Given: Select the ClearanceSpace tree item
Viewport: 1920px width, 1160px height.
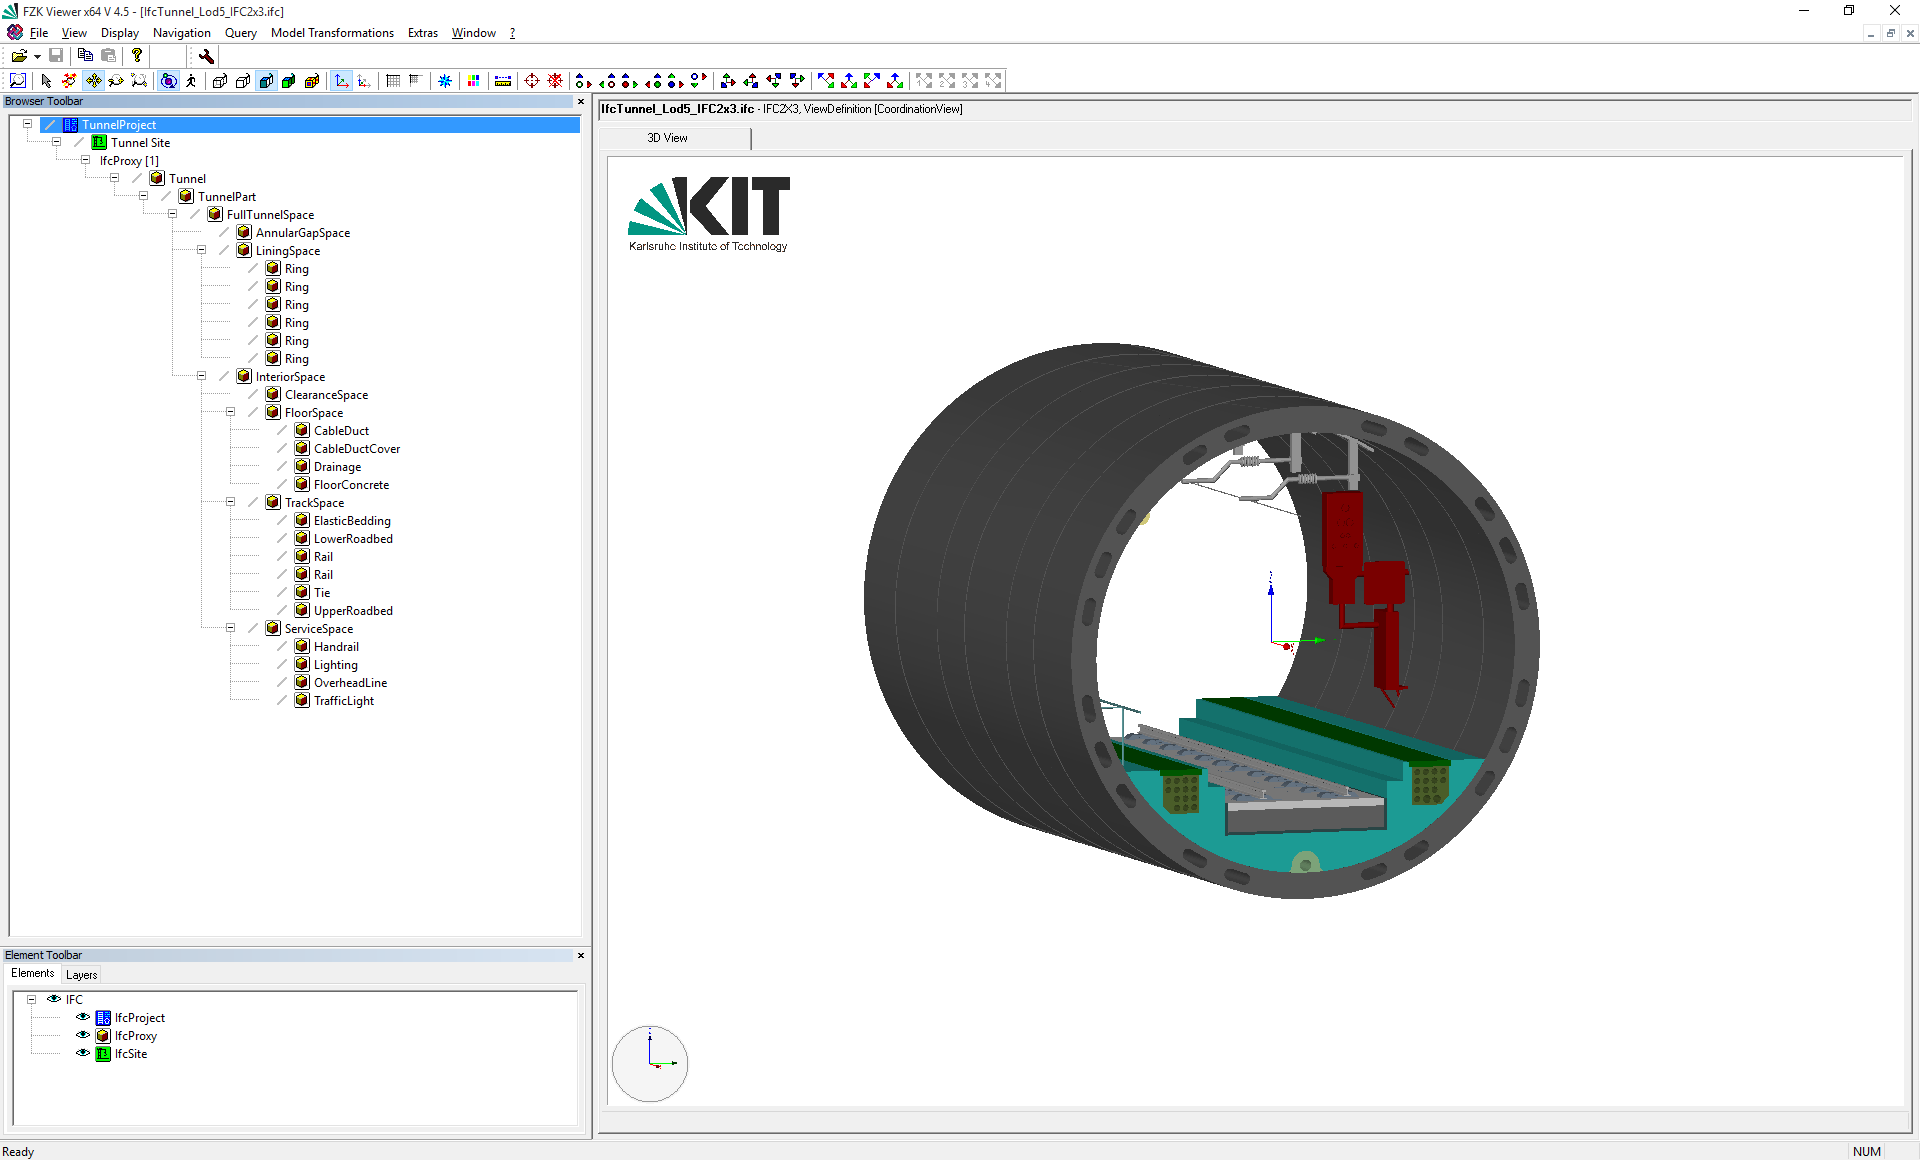Looking at the screenshot, I should pyautogui.click(x=326, y=395).
